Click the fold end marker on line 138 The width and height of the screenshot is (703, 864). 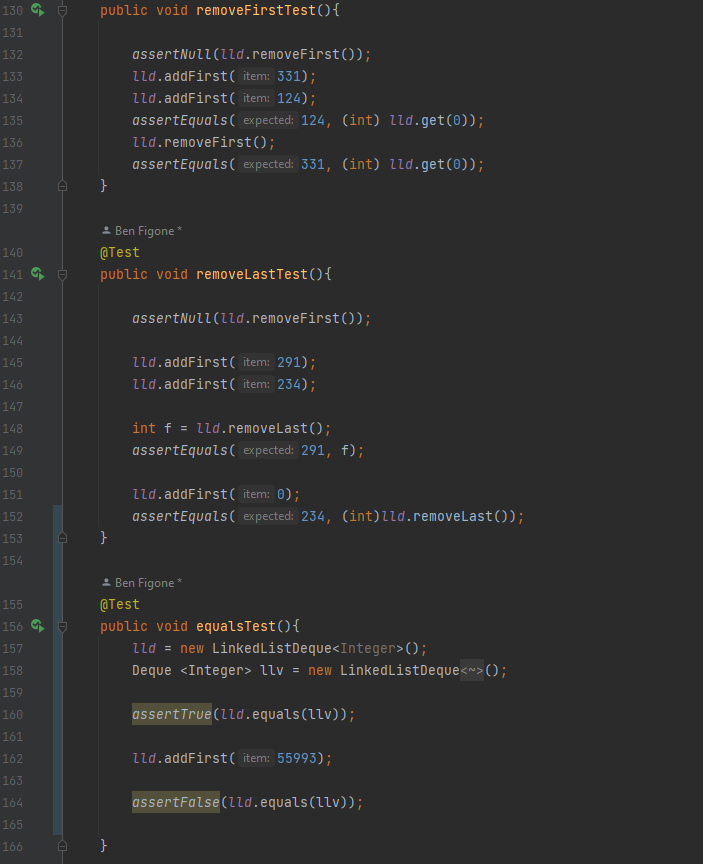pyautogui.click(x=62, y=186)
